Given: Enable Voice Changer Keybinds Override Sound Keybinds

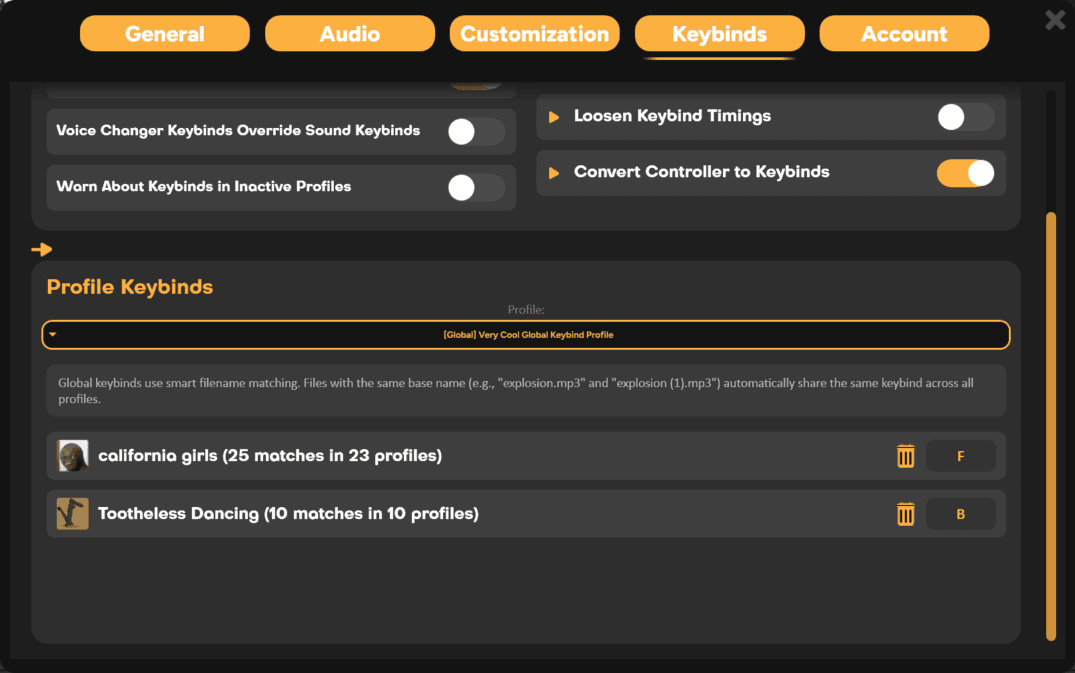Looking at the screenshot, I should [x=475, y=131].
